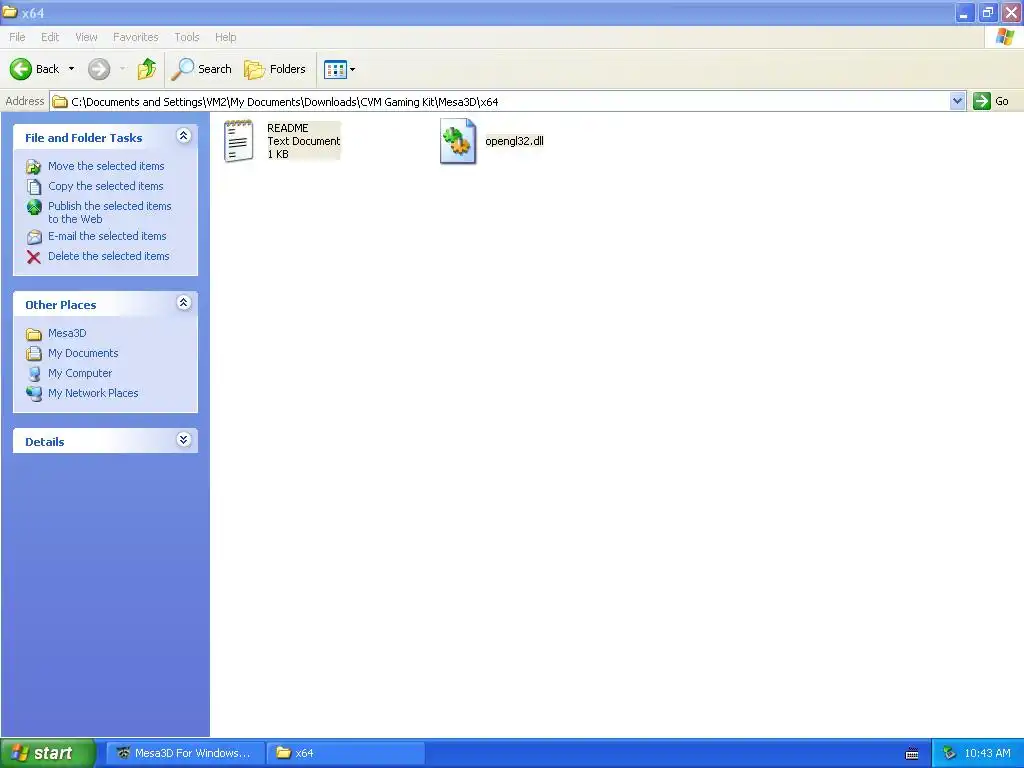The height and width of the screenshot is (768, 1024).
Task: Open the Start menu
Action: tap(48, 753)
